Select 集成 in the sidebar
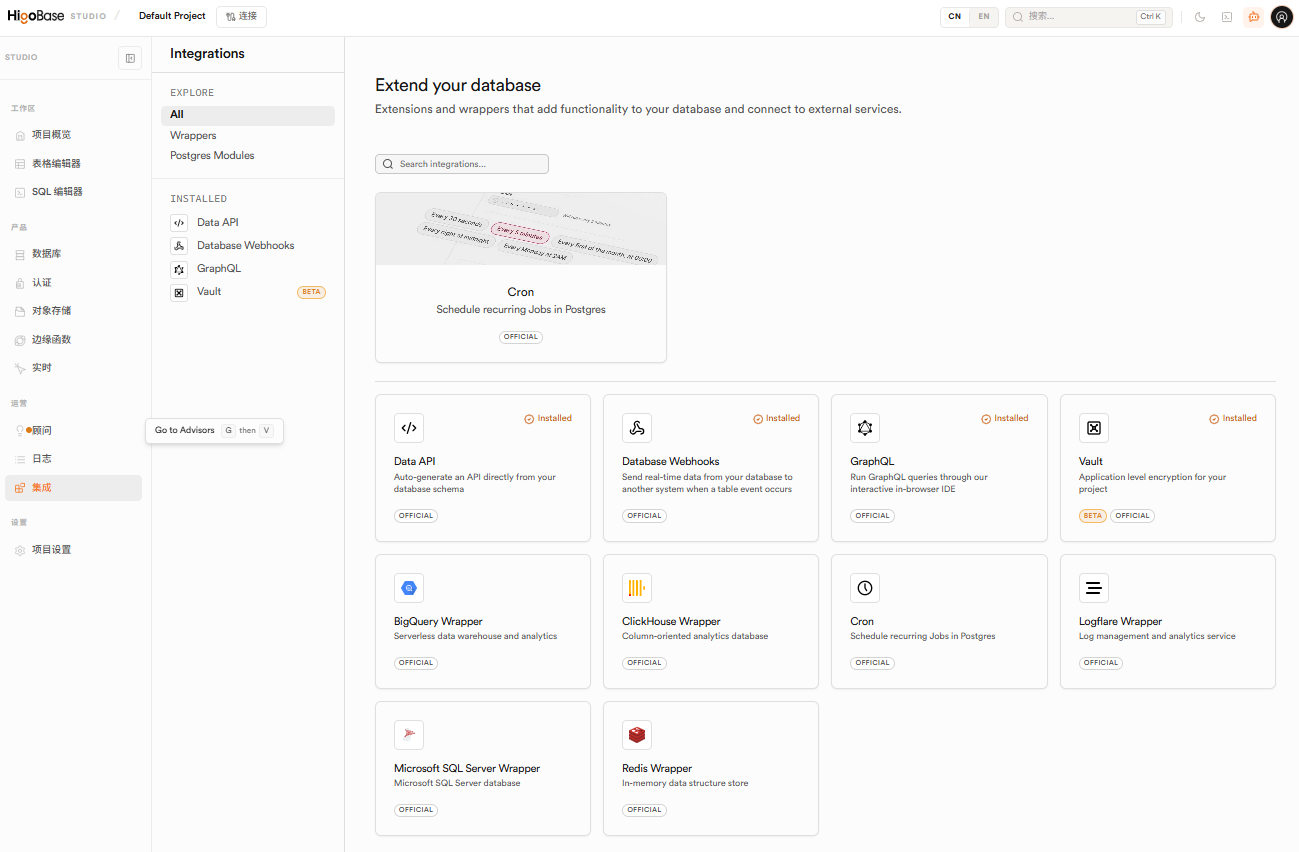Screen dimensions: 1299x852 pos(73,488)
